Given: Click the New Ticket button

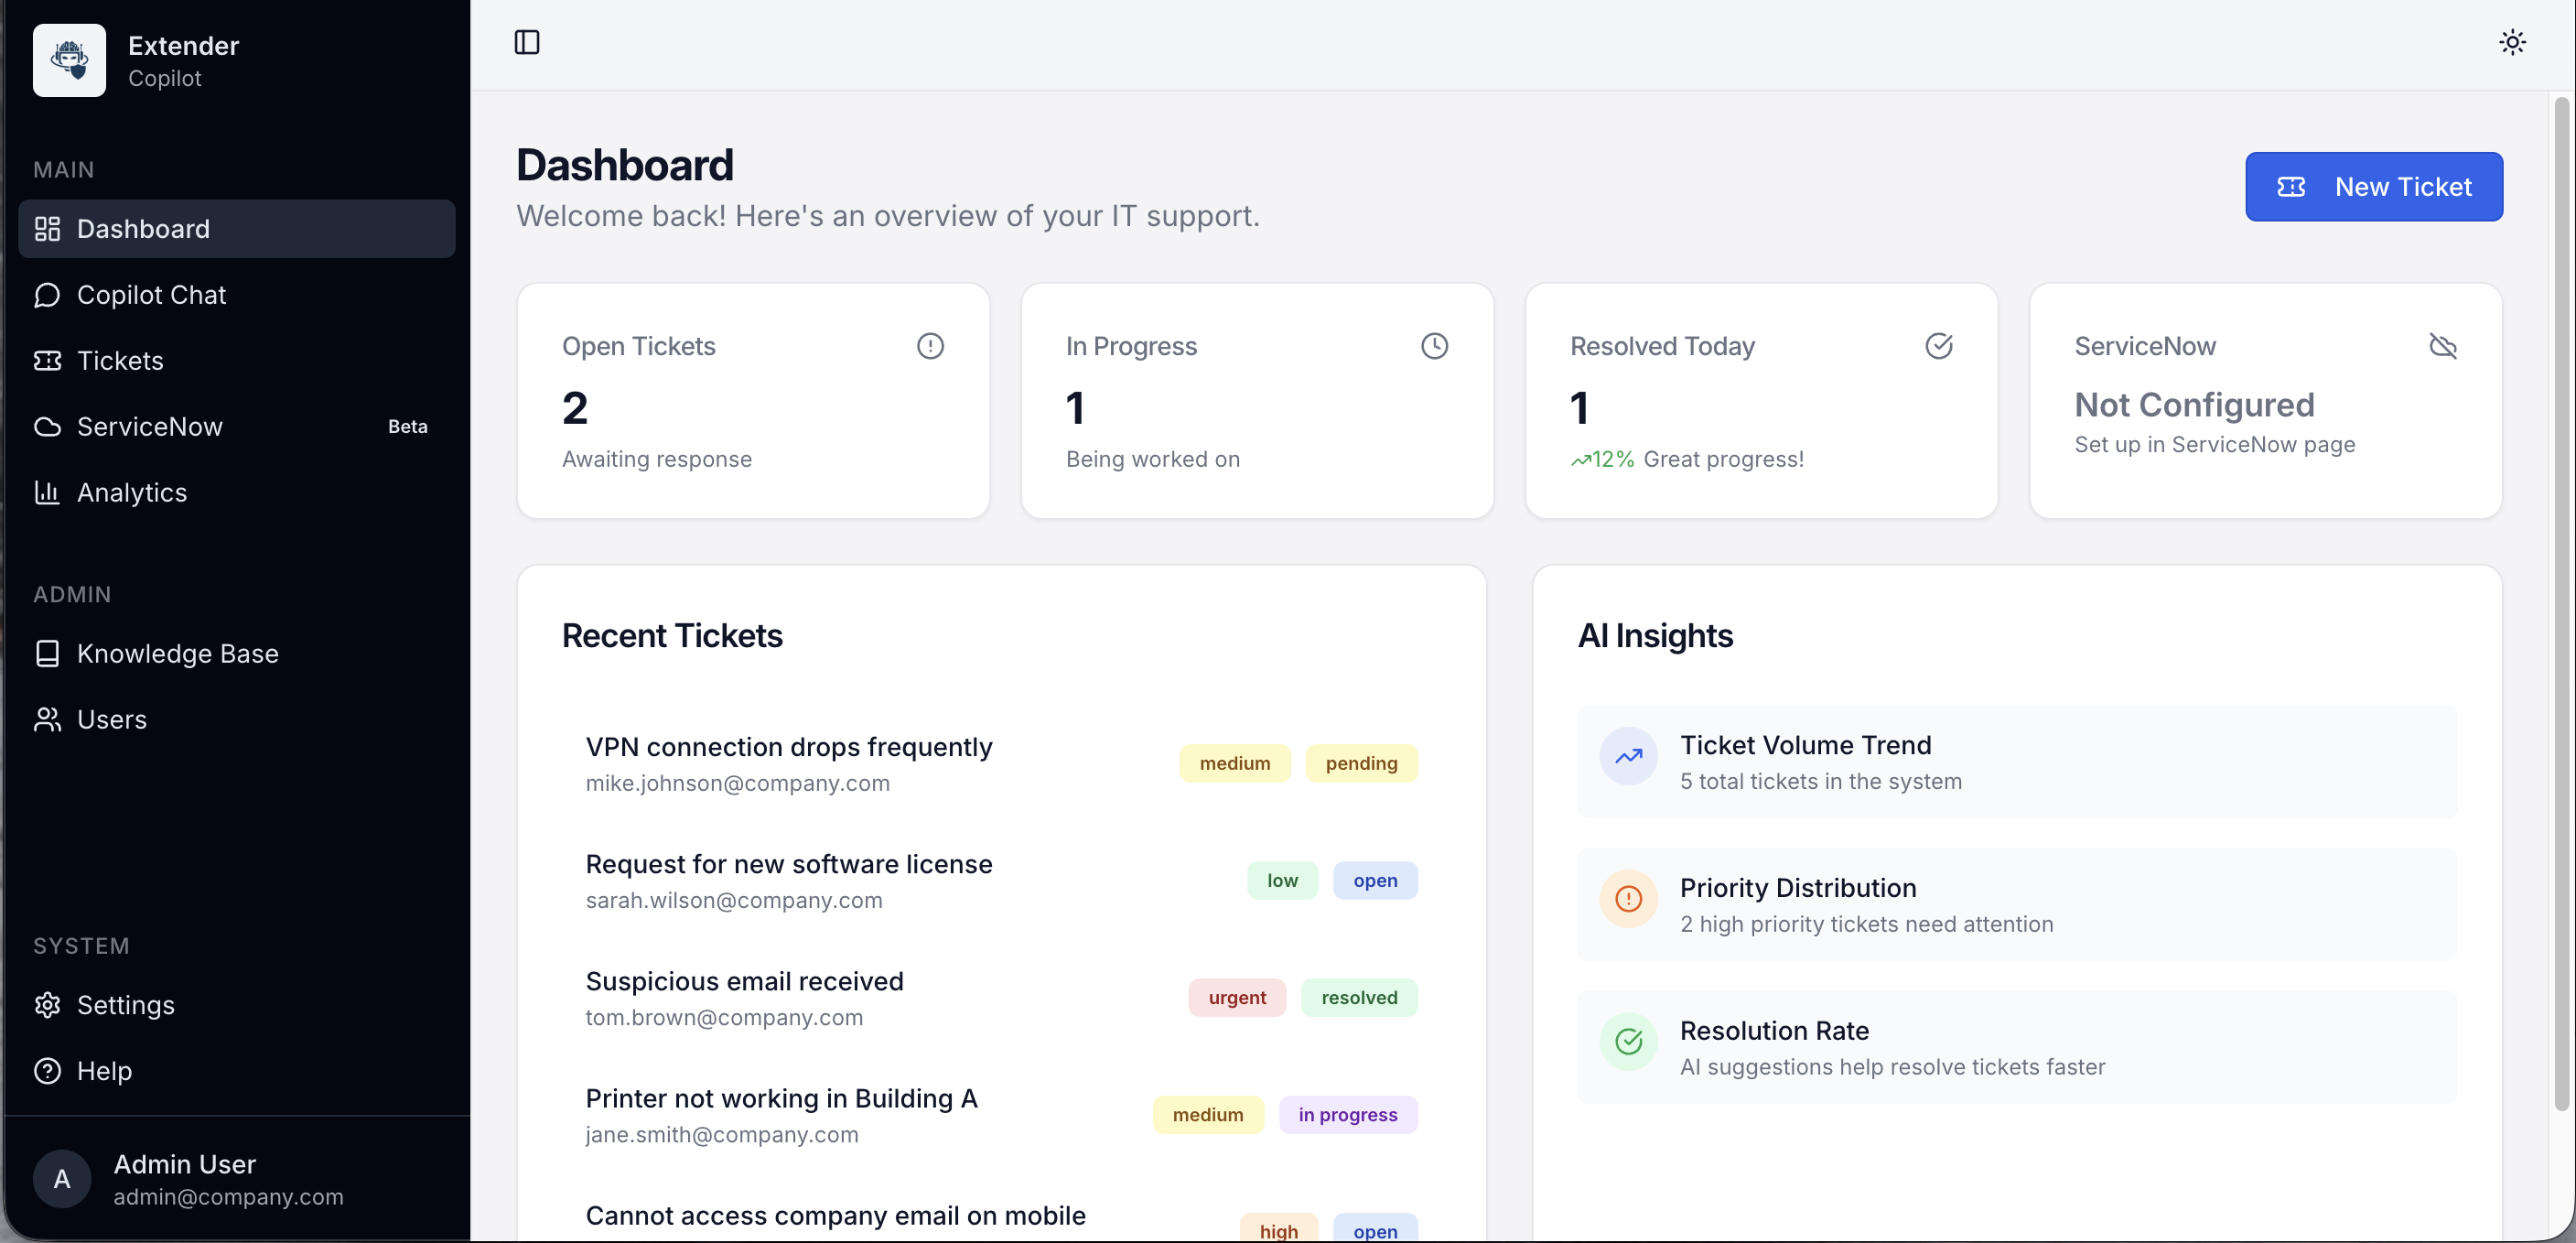Looking at the screenshot, I should pos(2374,186).
